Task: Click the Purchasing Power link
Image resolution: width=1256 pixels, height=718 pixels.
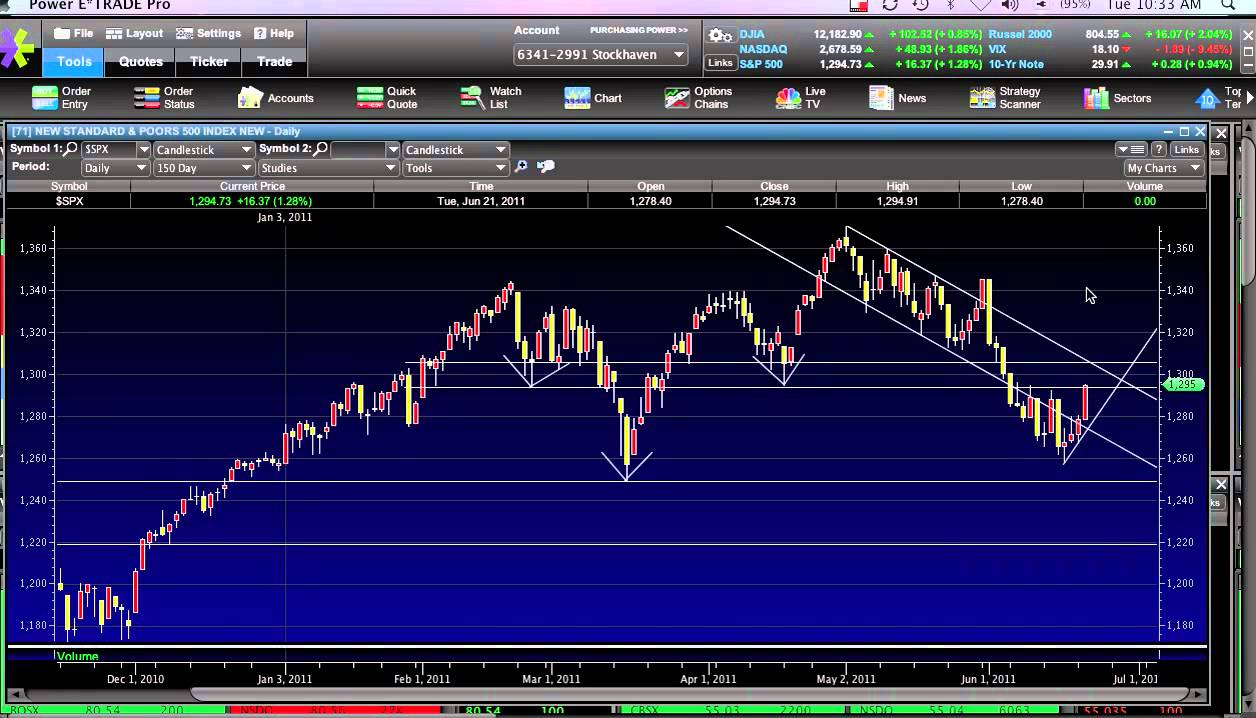Action: 638,31
